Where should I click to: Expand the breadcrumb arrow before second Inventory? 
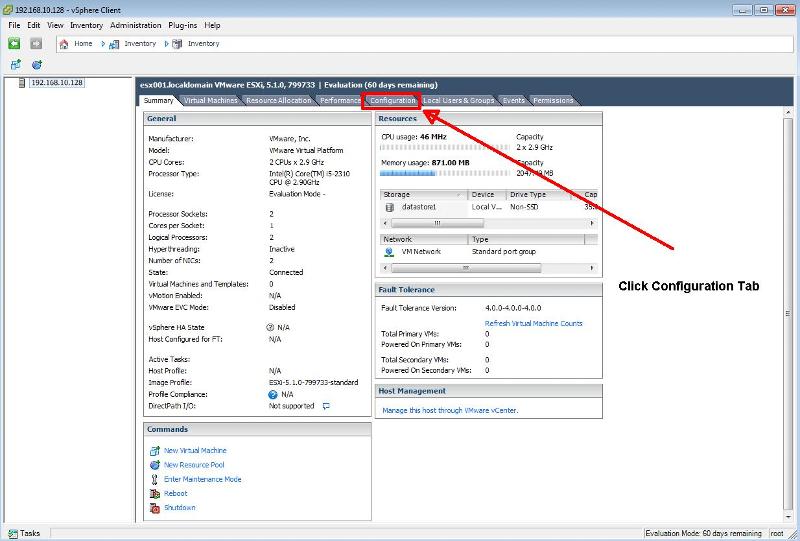[166, 44]
